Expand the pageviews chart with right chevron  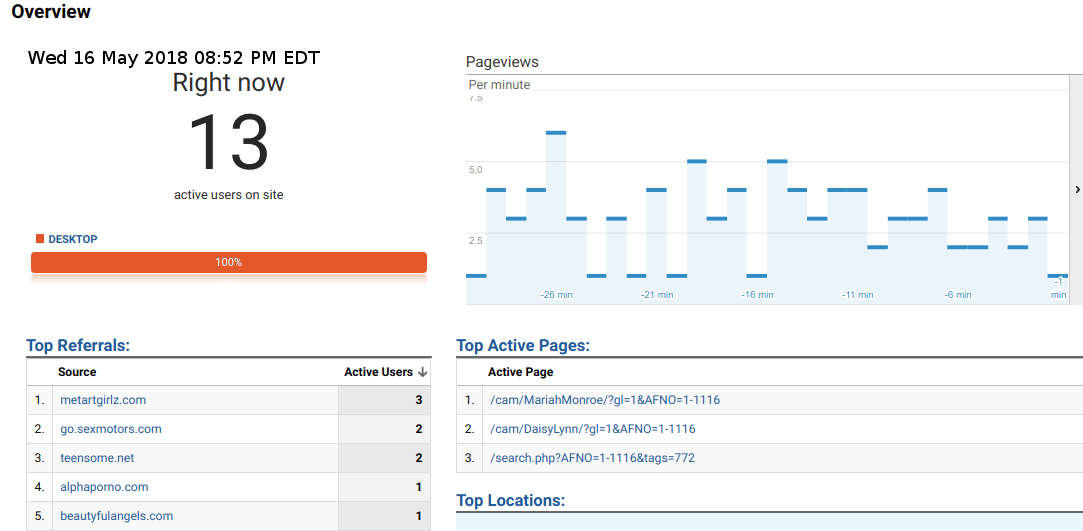pyautogui.click(x=1077, y=189)
